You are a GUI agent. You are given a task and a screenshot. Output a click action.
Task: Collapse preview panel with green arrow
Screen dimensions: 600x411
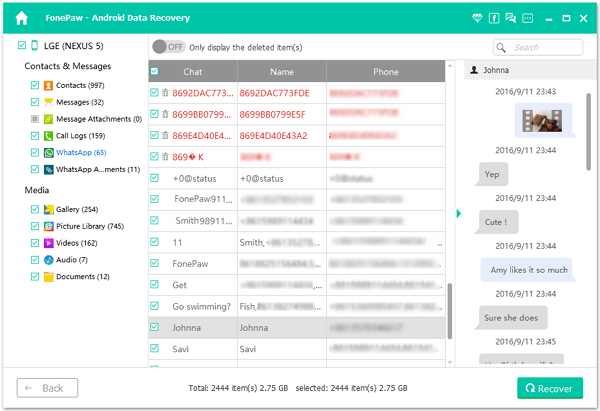click(x=458, y=214)
